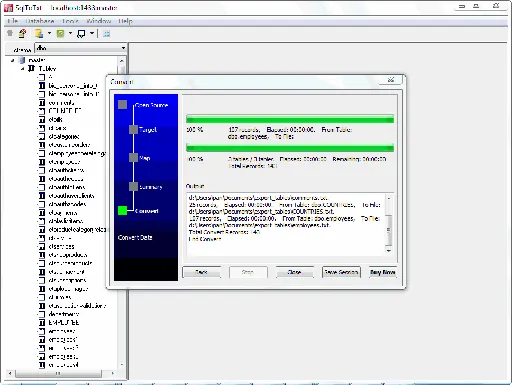The width and height of the screenshot is (512, 385).
Task: Click the small blue window toolbar icon
Action: [x=107, y=34]
